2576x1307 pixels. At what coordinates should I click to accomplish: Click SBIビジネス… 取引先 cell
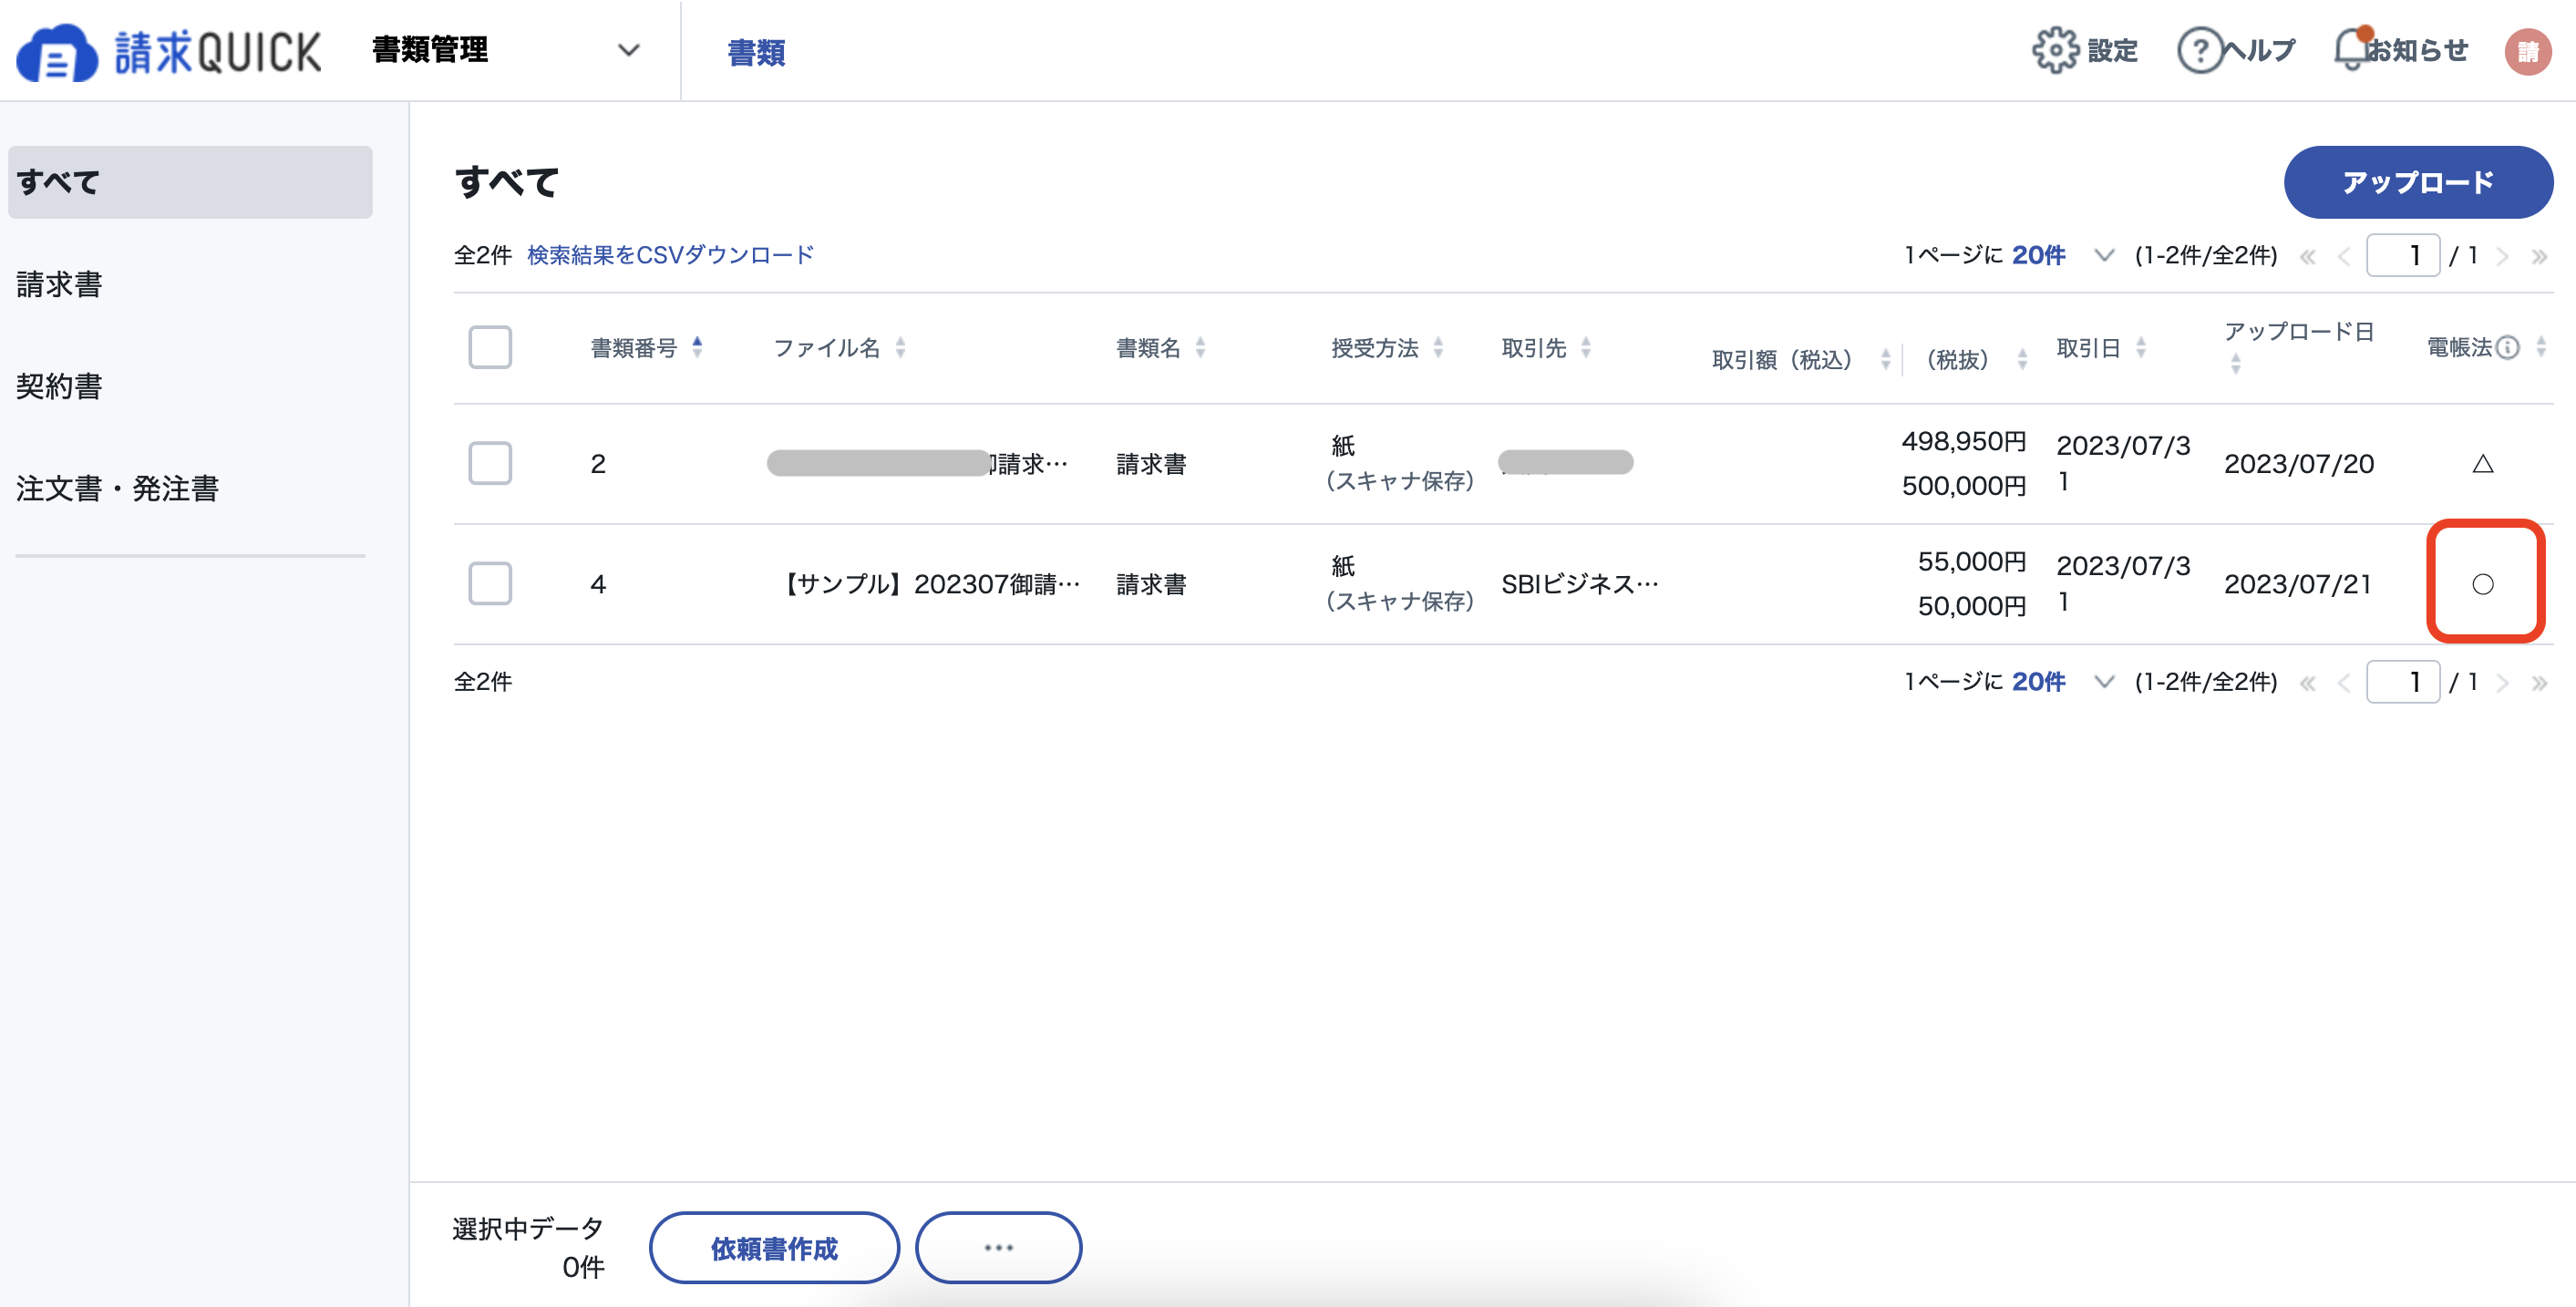coord(1580,584)
